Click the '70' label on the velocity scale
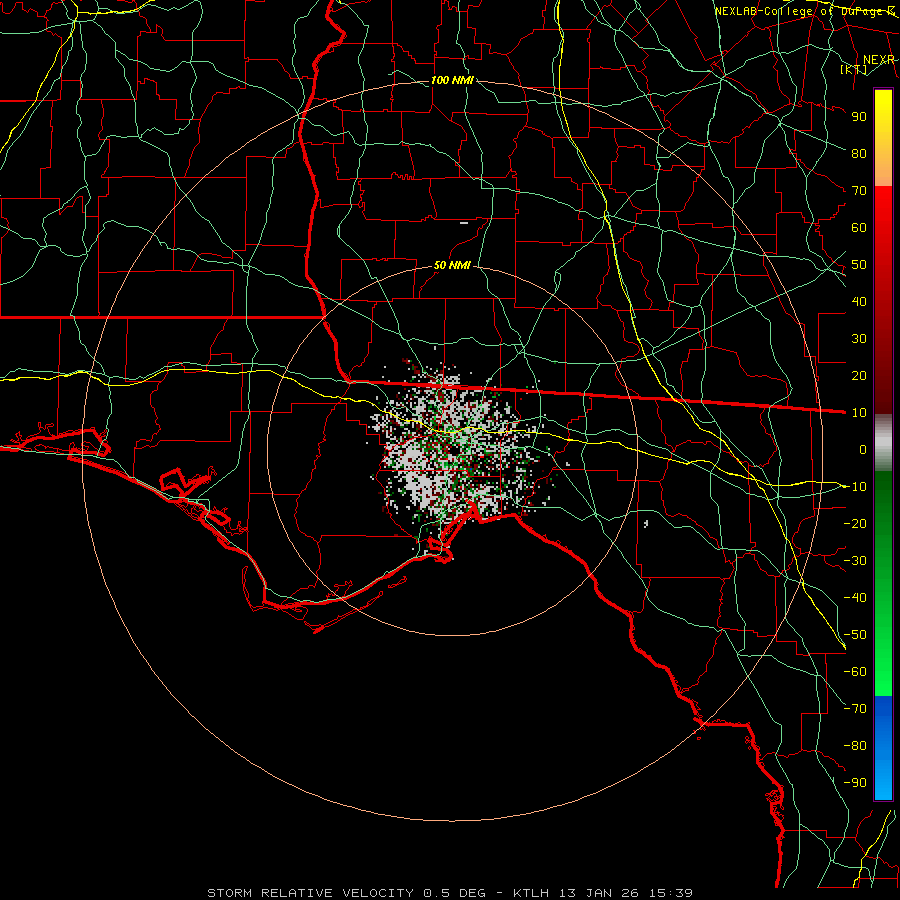The height and width of the screenshot is (900, 900). [x=859, y=191]
